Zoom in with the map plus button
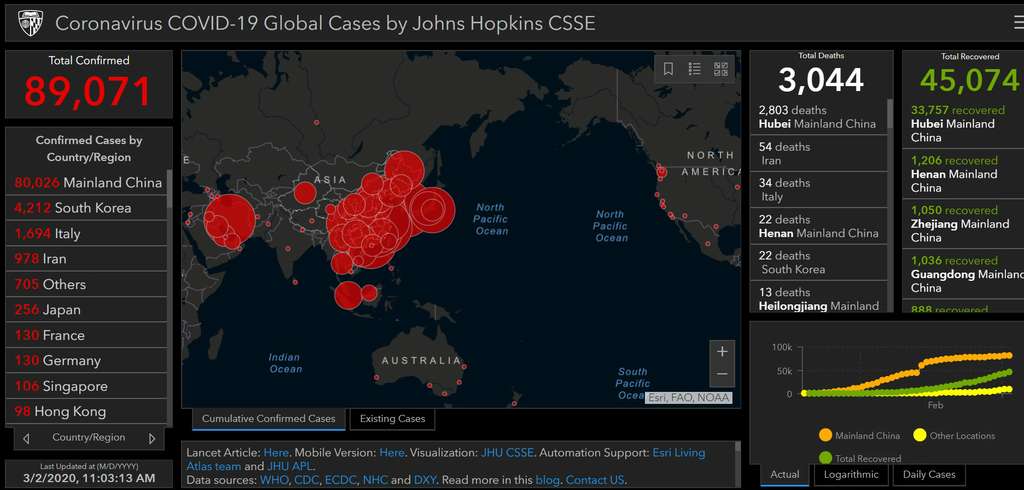 click(x=722, y=351)
